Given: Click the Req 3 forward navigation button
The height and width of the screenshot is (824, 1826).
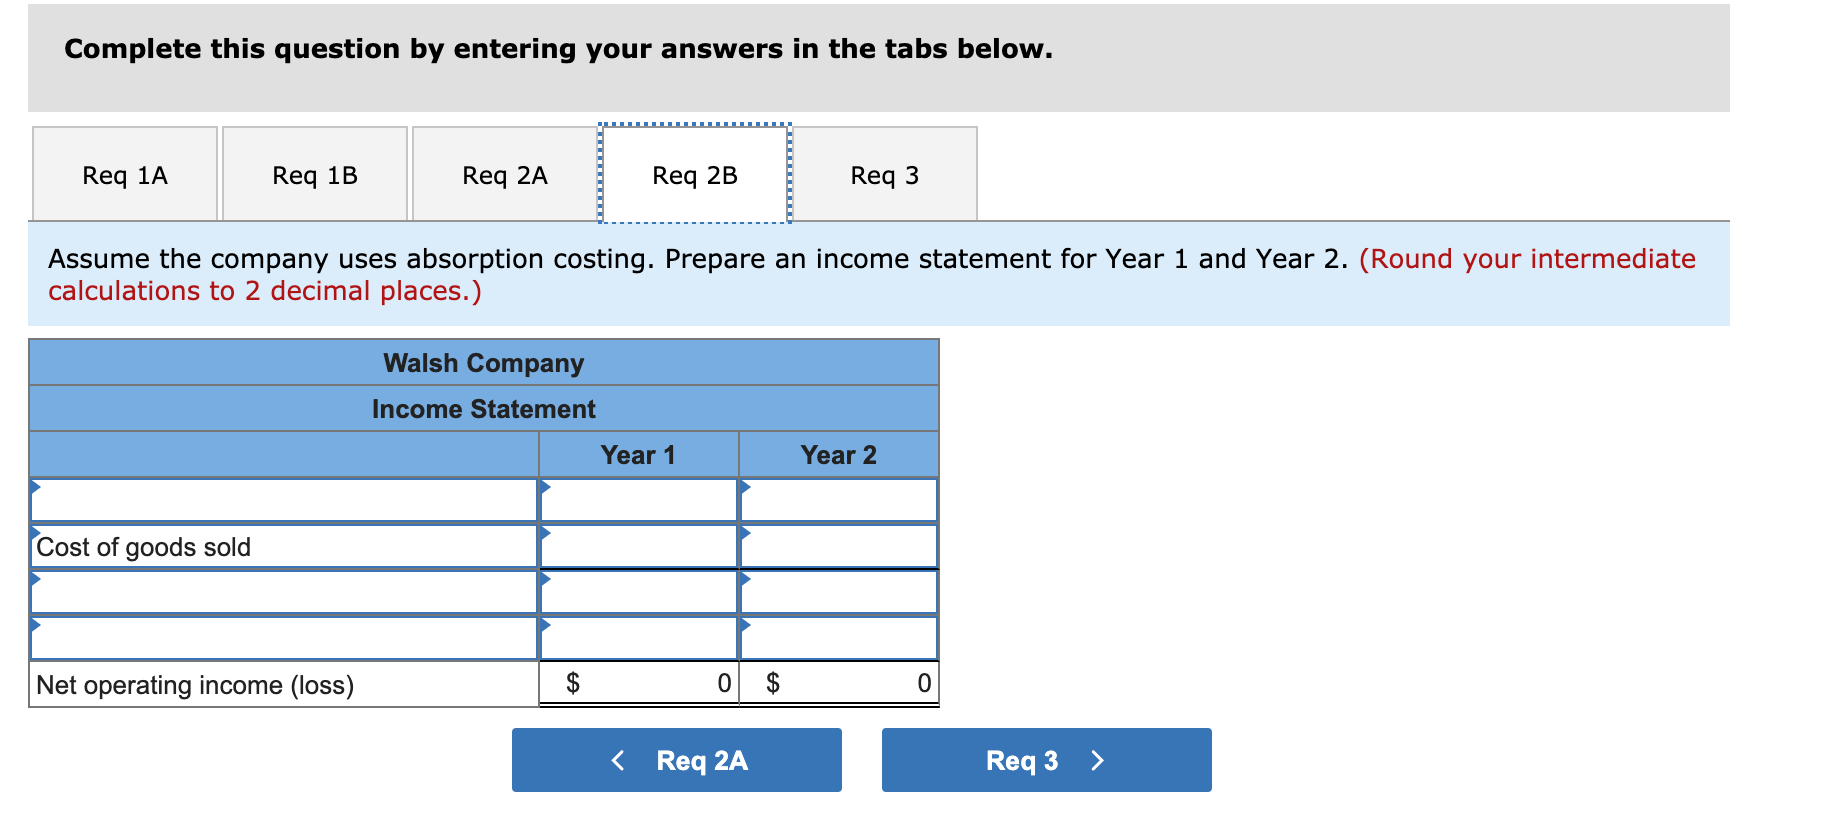Looking at the screenshot, I should [1046, 760].
